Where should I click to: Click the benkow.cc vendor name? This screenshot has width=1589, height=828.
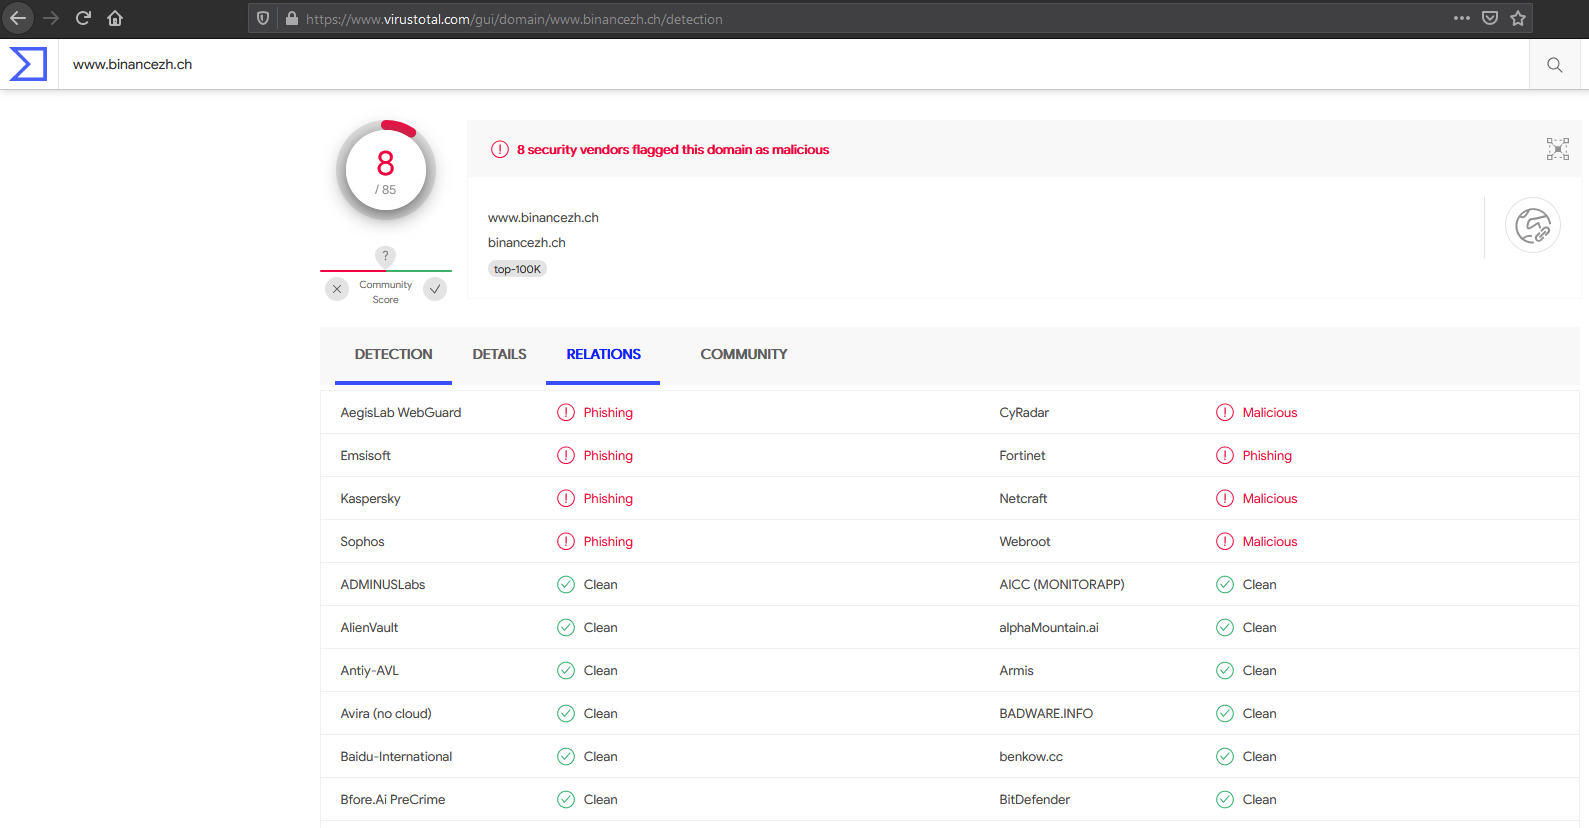click(x=1031, y=756)
